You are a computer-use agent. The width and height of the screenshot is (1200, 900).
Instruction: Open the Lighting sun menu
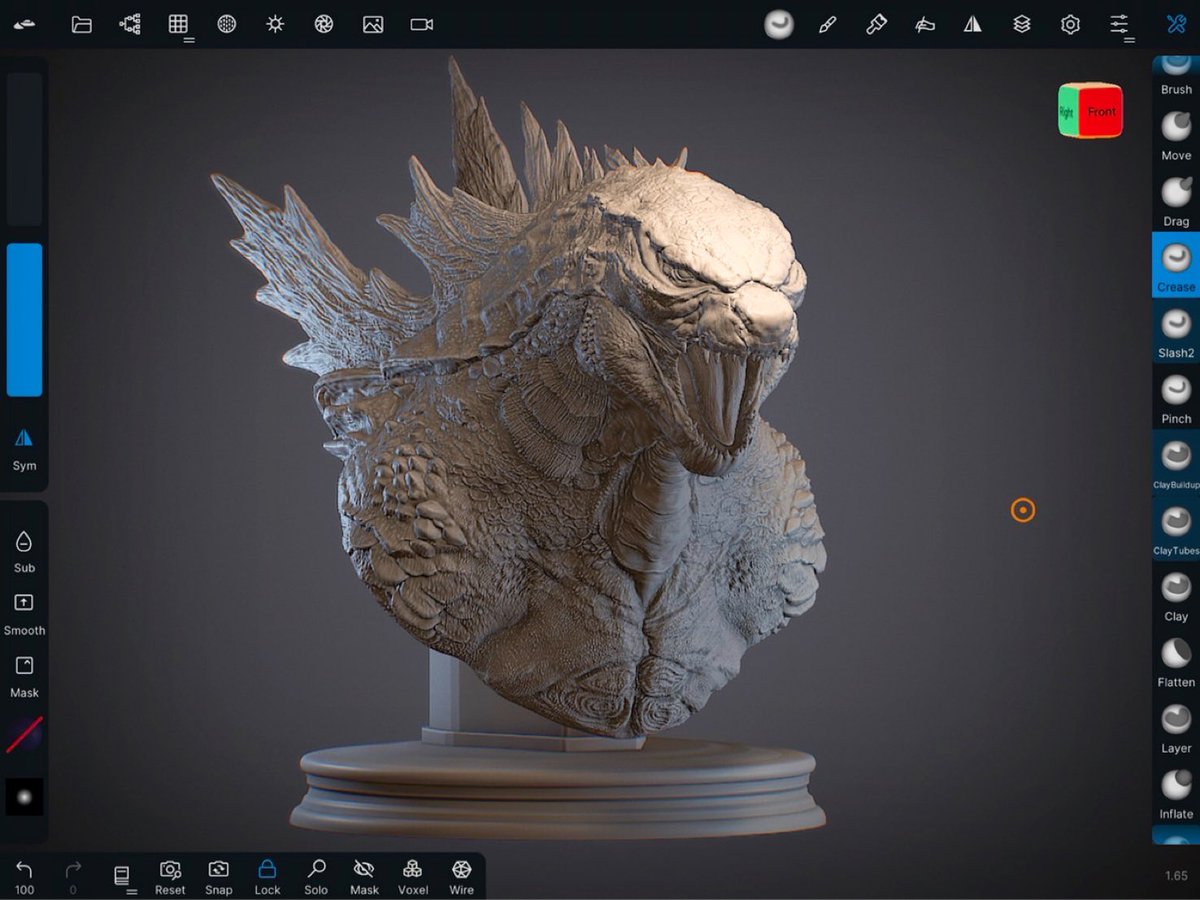point(275,24)
